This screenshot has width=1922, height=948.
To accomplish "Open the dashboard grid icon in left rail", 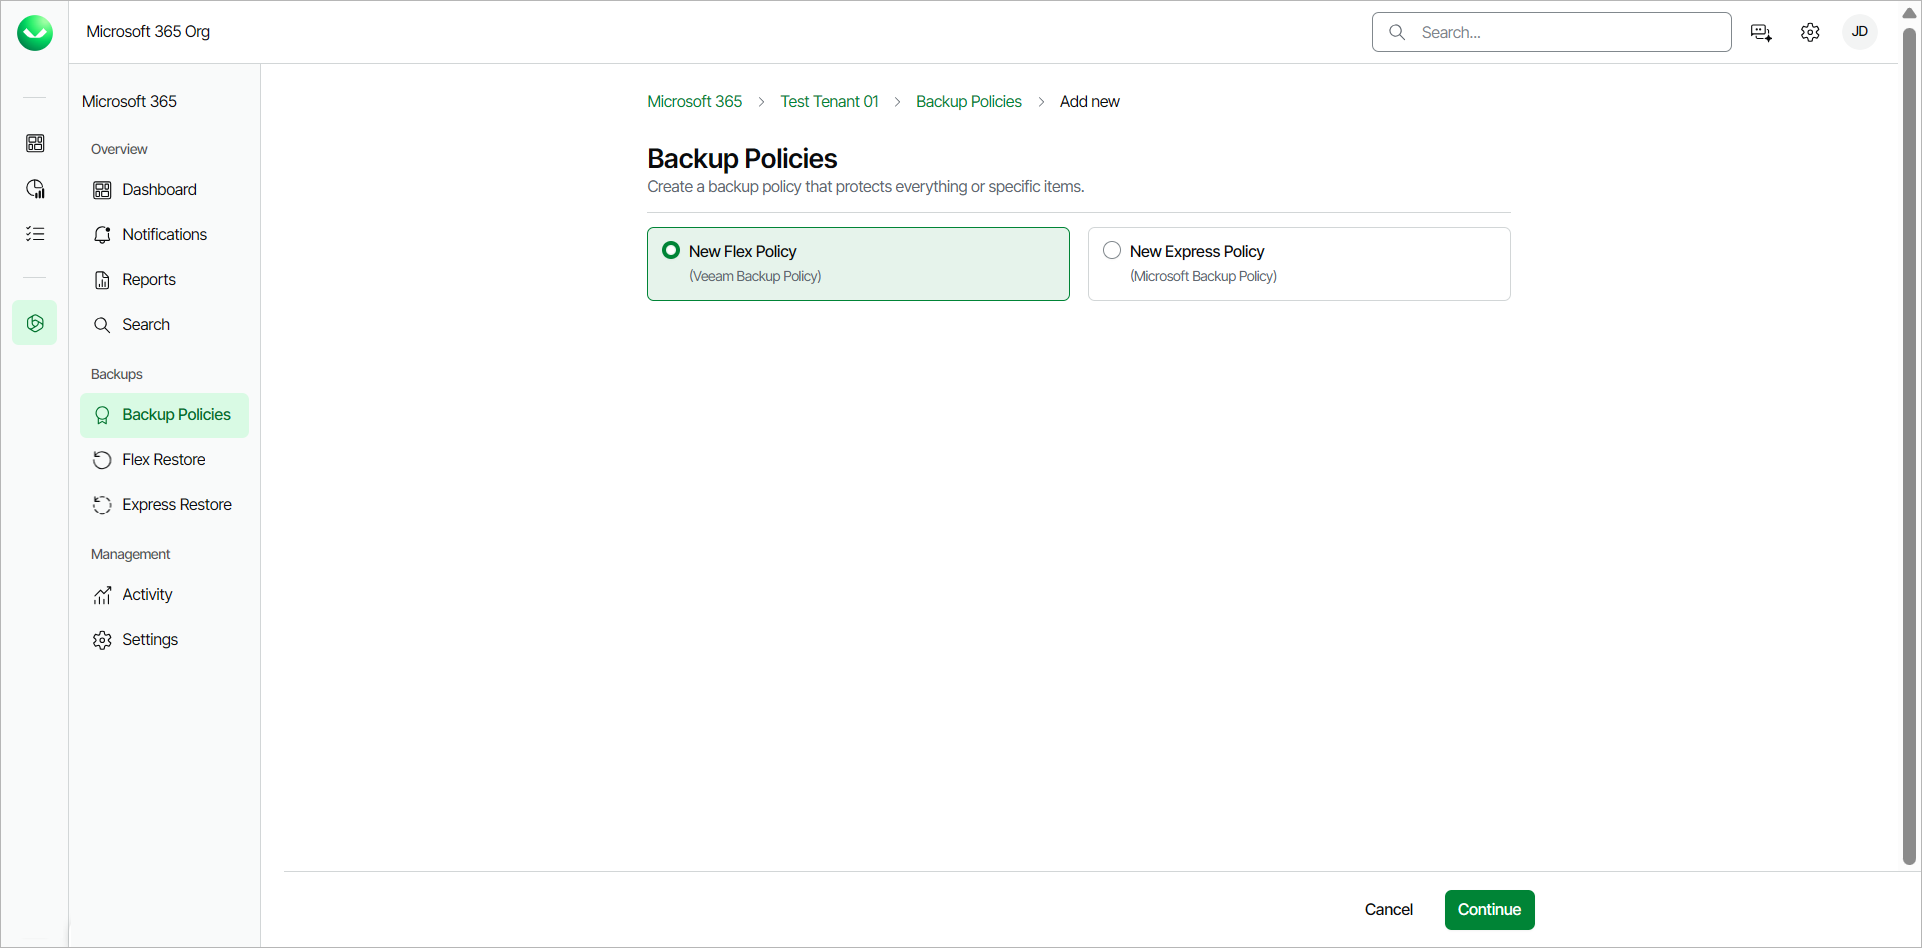I will click(x=35, y=143).
